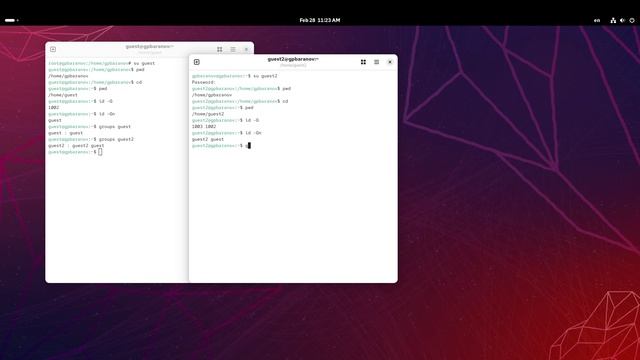Click the guest2@gpbaranov window title
The height and width of the screenshot is (360, 640).
293,59
